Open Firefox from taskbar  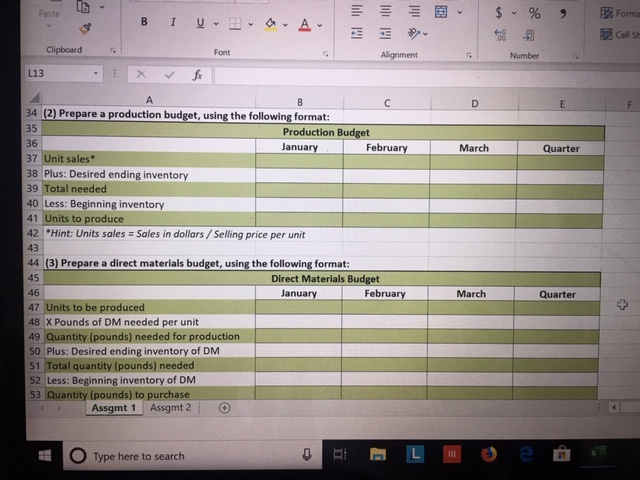point(489,453)
